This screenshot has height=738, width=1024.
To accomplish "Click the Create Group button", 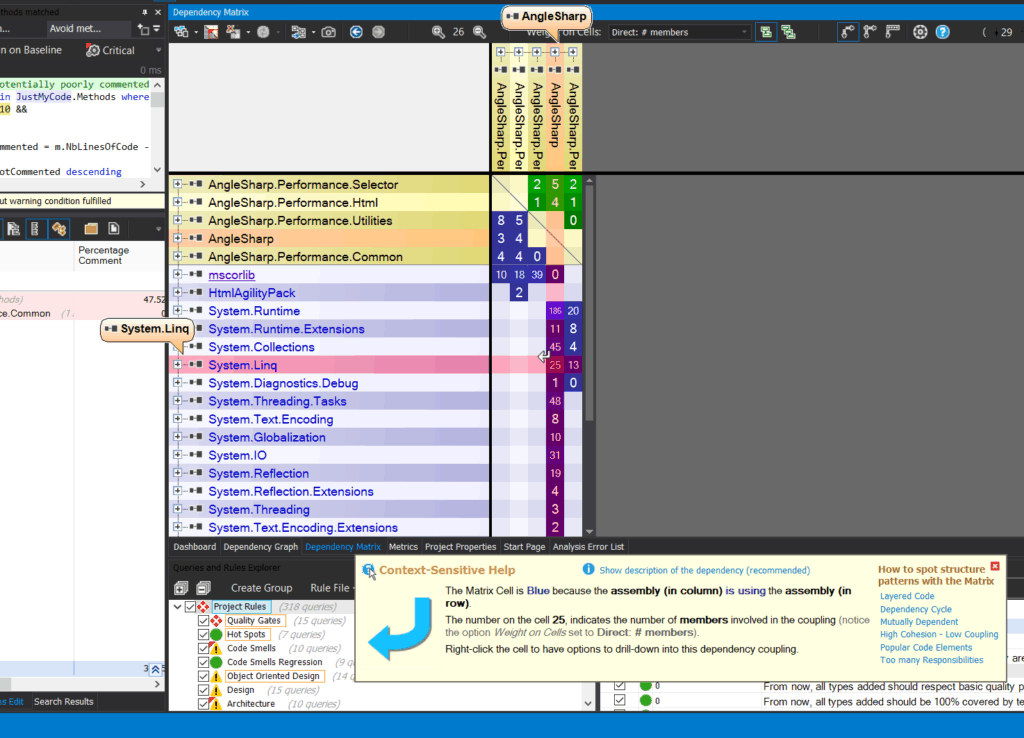I will (x=261, y=588).
